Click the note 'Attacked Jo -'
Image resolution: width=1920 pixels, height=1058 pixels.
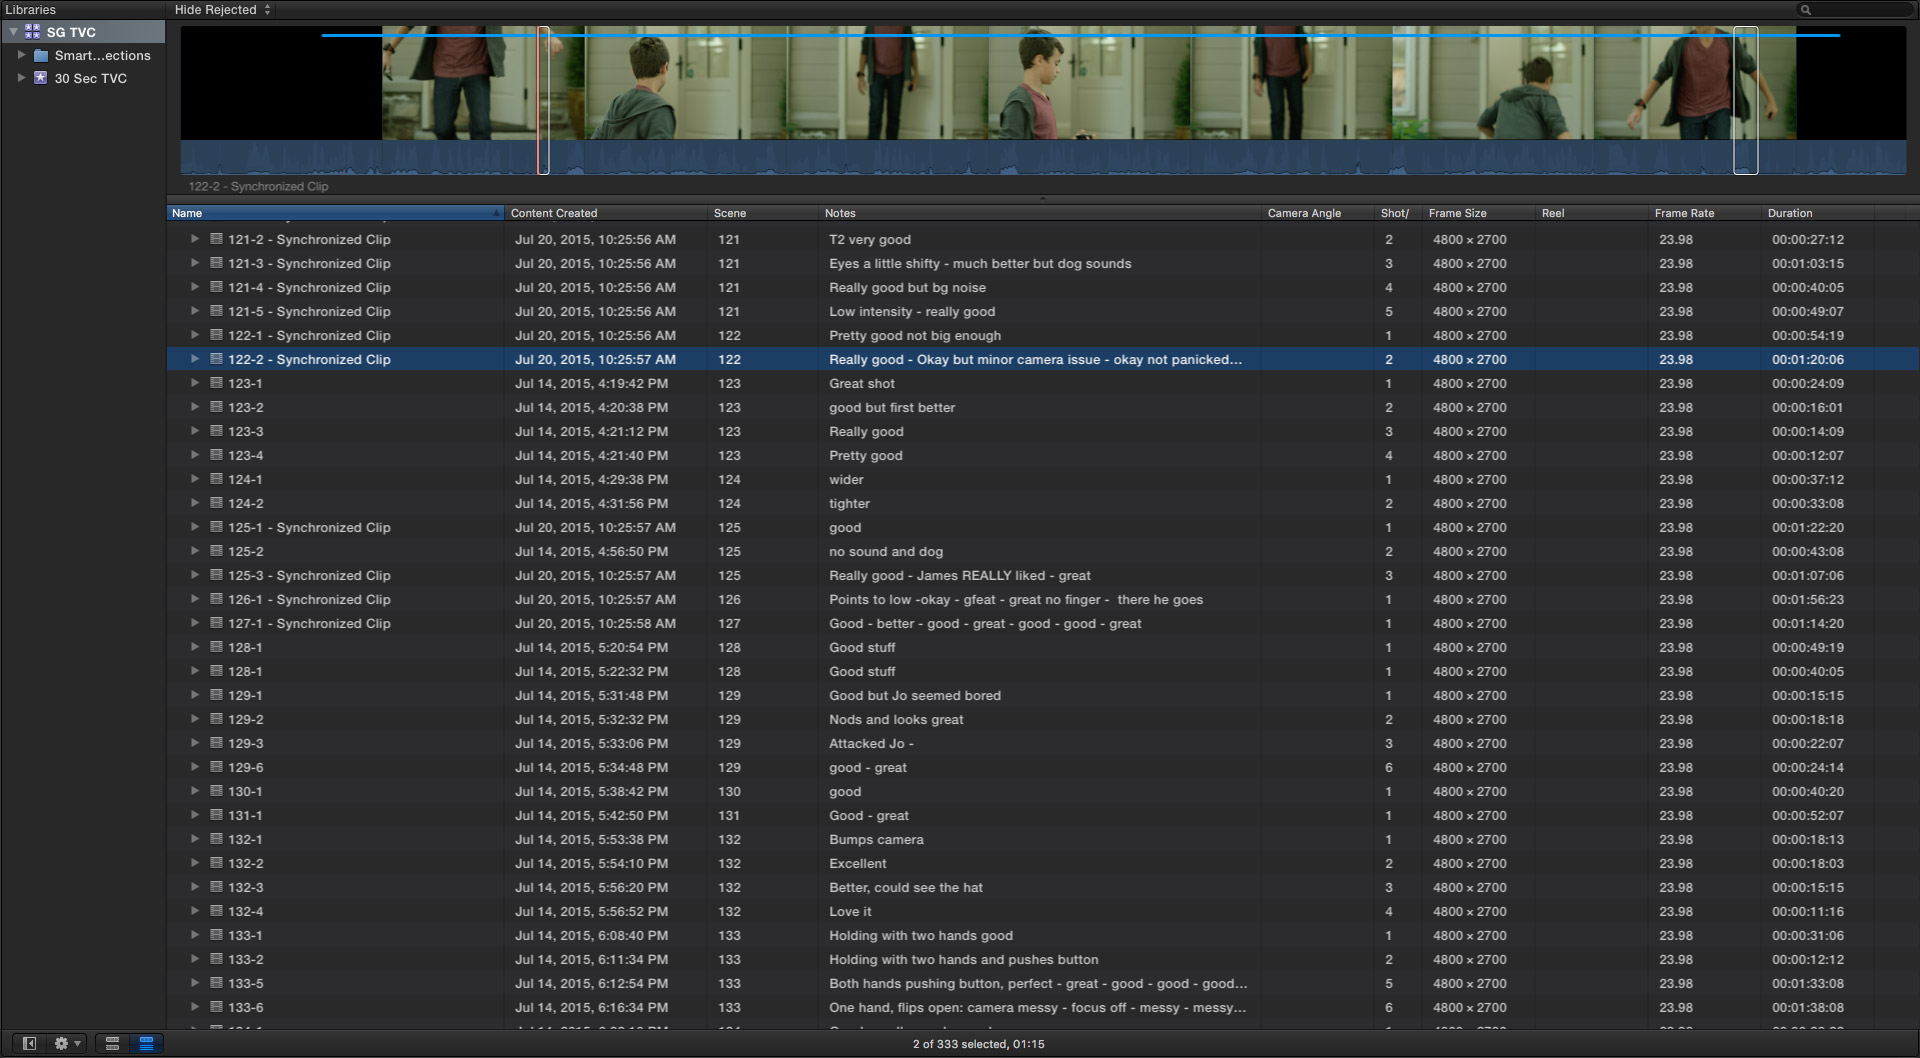click(x=871, y=743)
